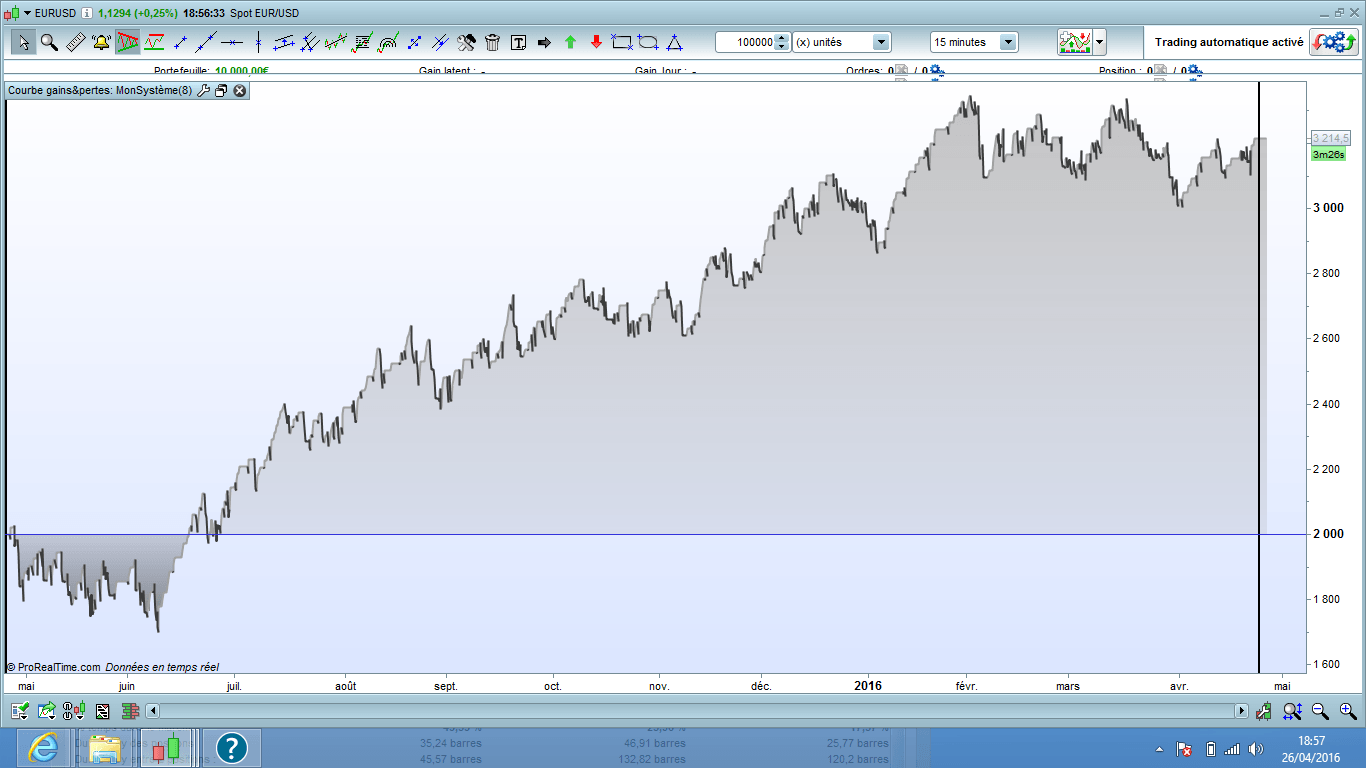Click the indicators and trading systems button
Screen dimensions: 1366x768
click(1075, 42)
